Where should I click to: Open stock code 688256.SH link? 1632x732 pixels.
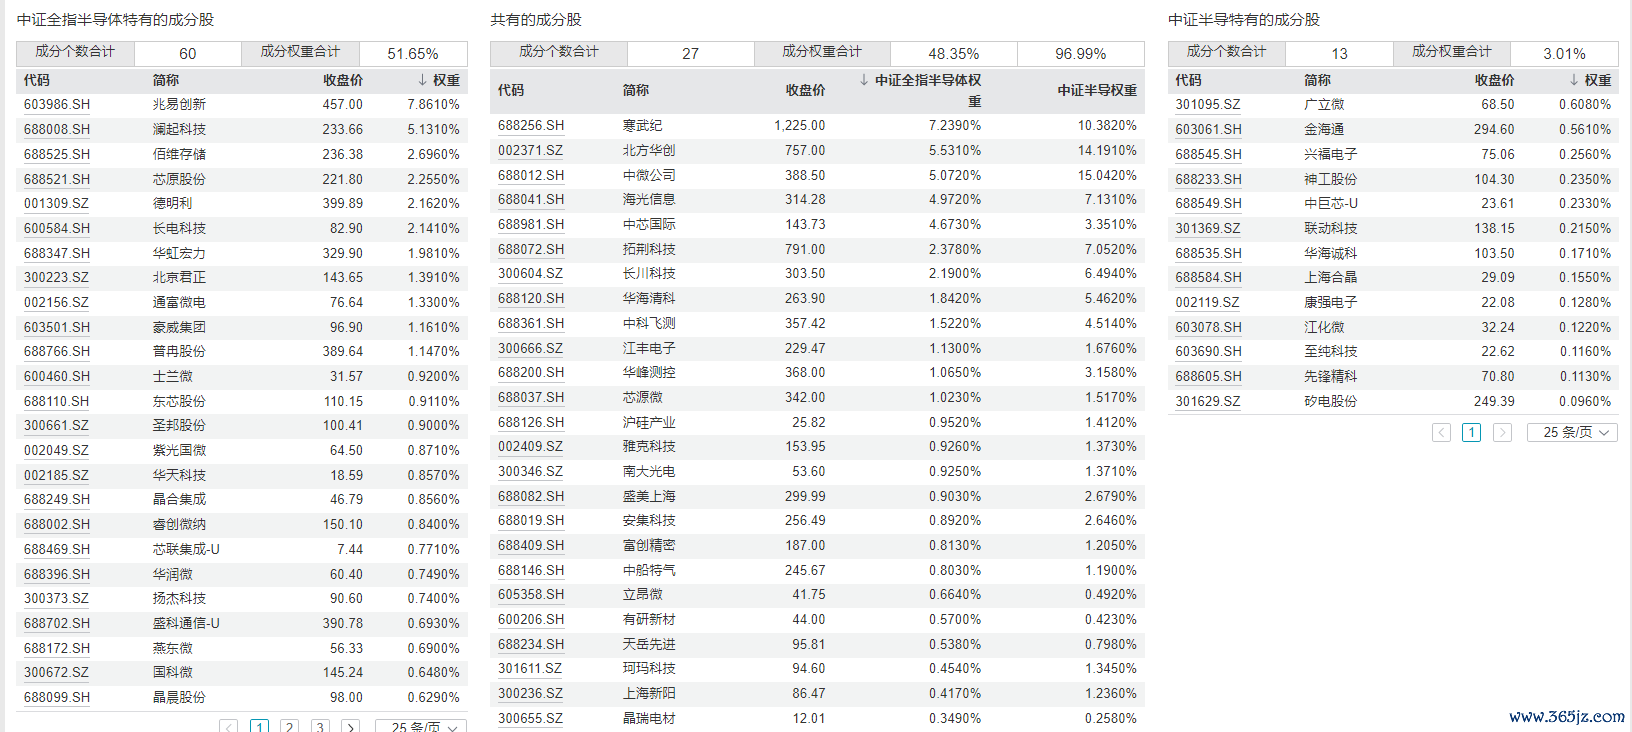[531, 126]
